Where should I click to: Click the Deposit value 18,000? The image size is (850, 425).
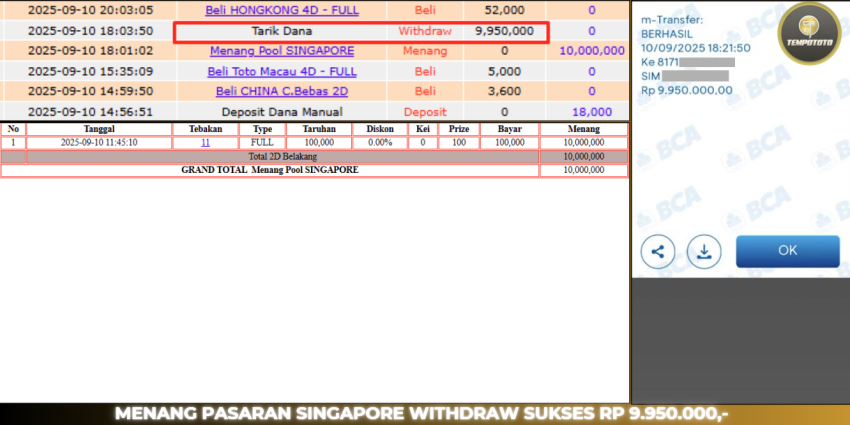(x=592, y=112)
